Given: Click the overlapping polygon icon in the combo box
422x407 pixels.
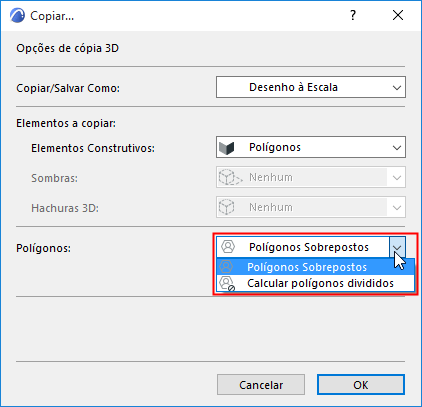Looking at the screenshot, I should pyautogui.click(x=228, y=247).
